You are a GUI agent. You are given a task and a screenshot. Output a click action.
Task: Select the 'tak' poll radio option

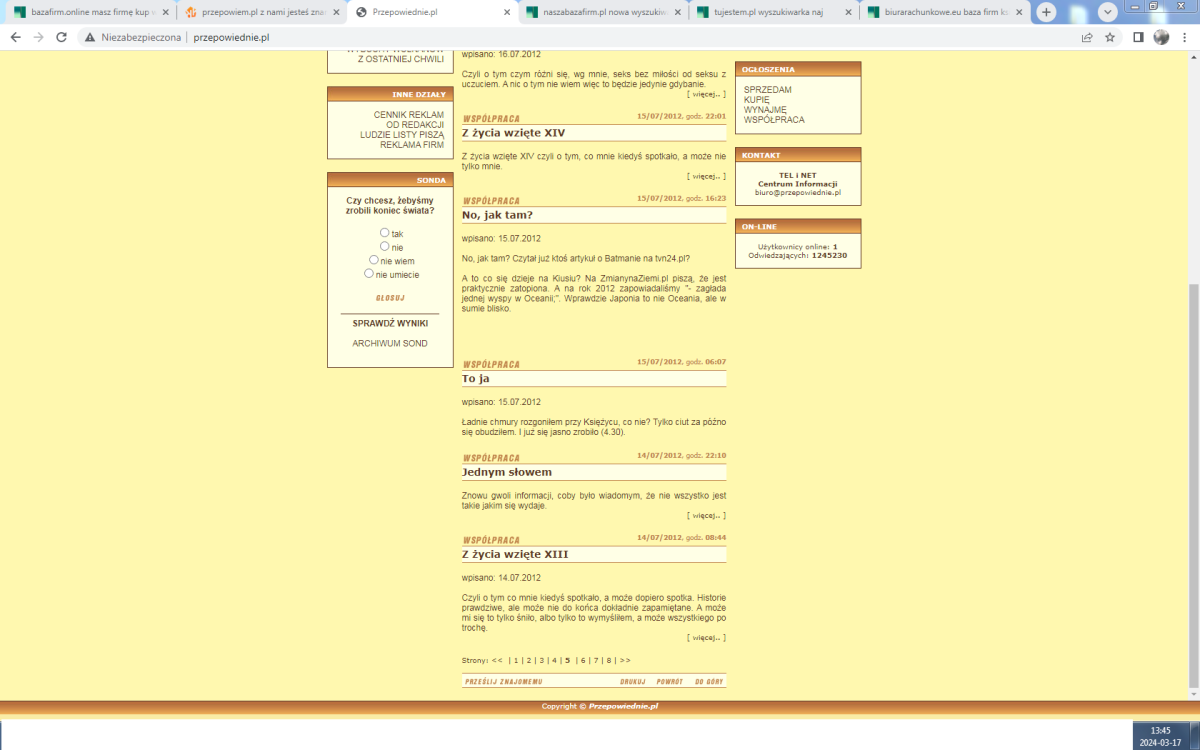[385, 233]
